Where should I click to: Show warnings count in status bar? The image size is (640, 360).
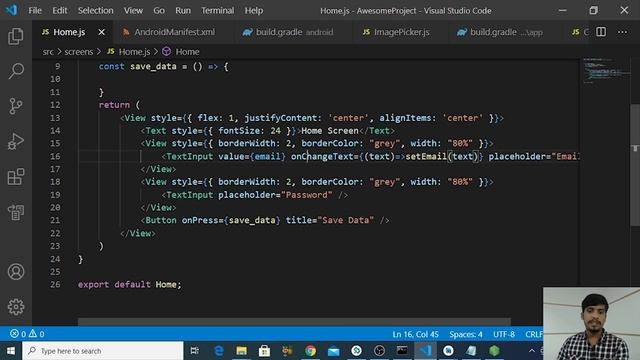click(37, 334)
